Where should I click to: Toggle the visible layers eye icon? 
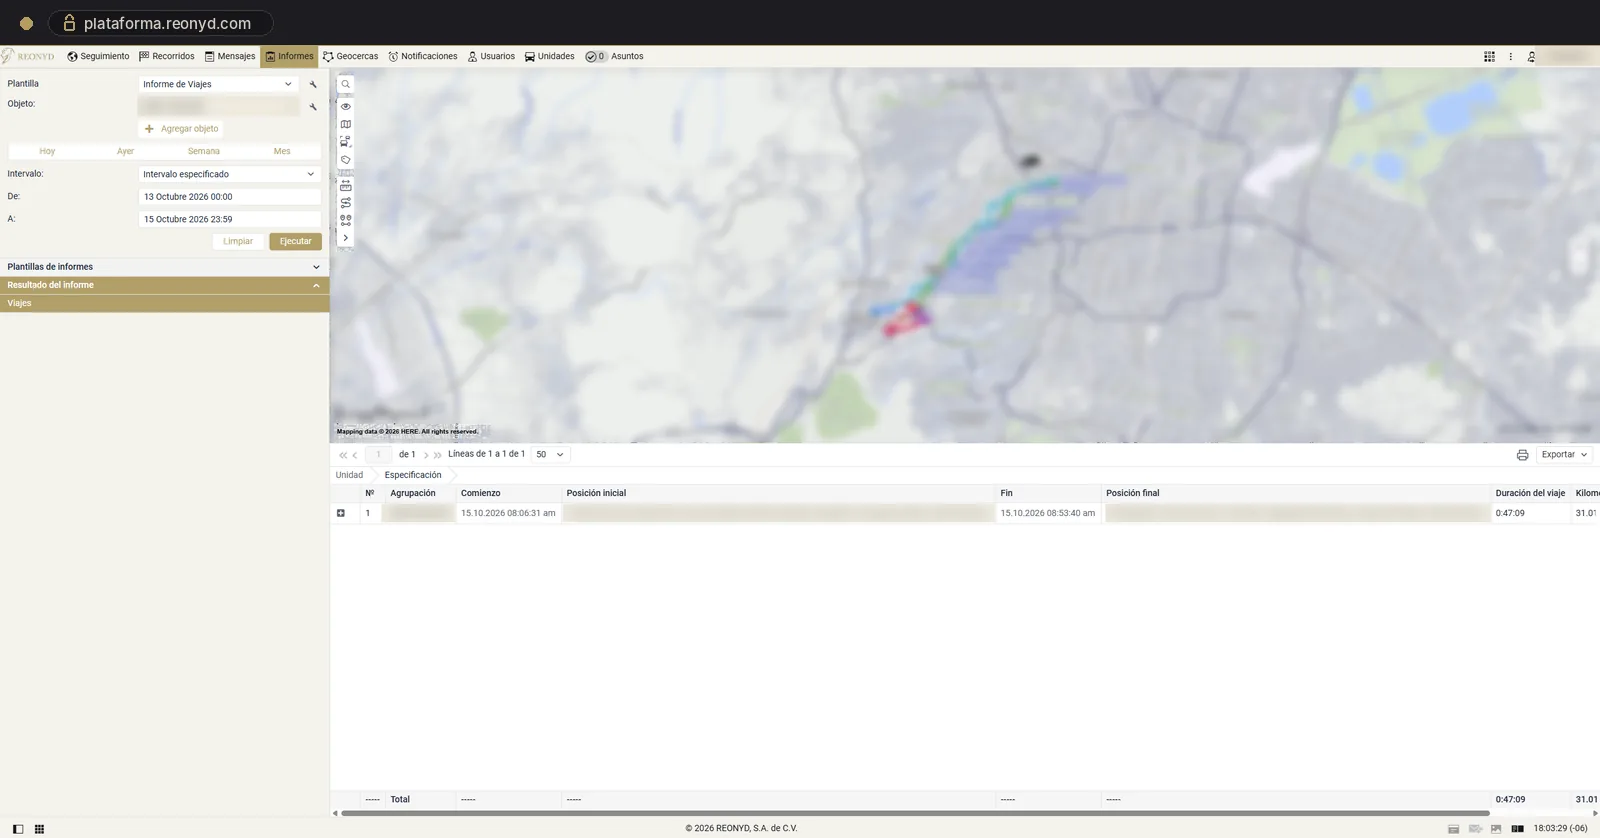(x=346, y=106)
